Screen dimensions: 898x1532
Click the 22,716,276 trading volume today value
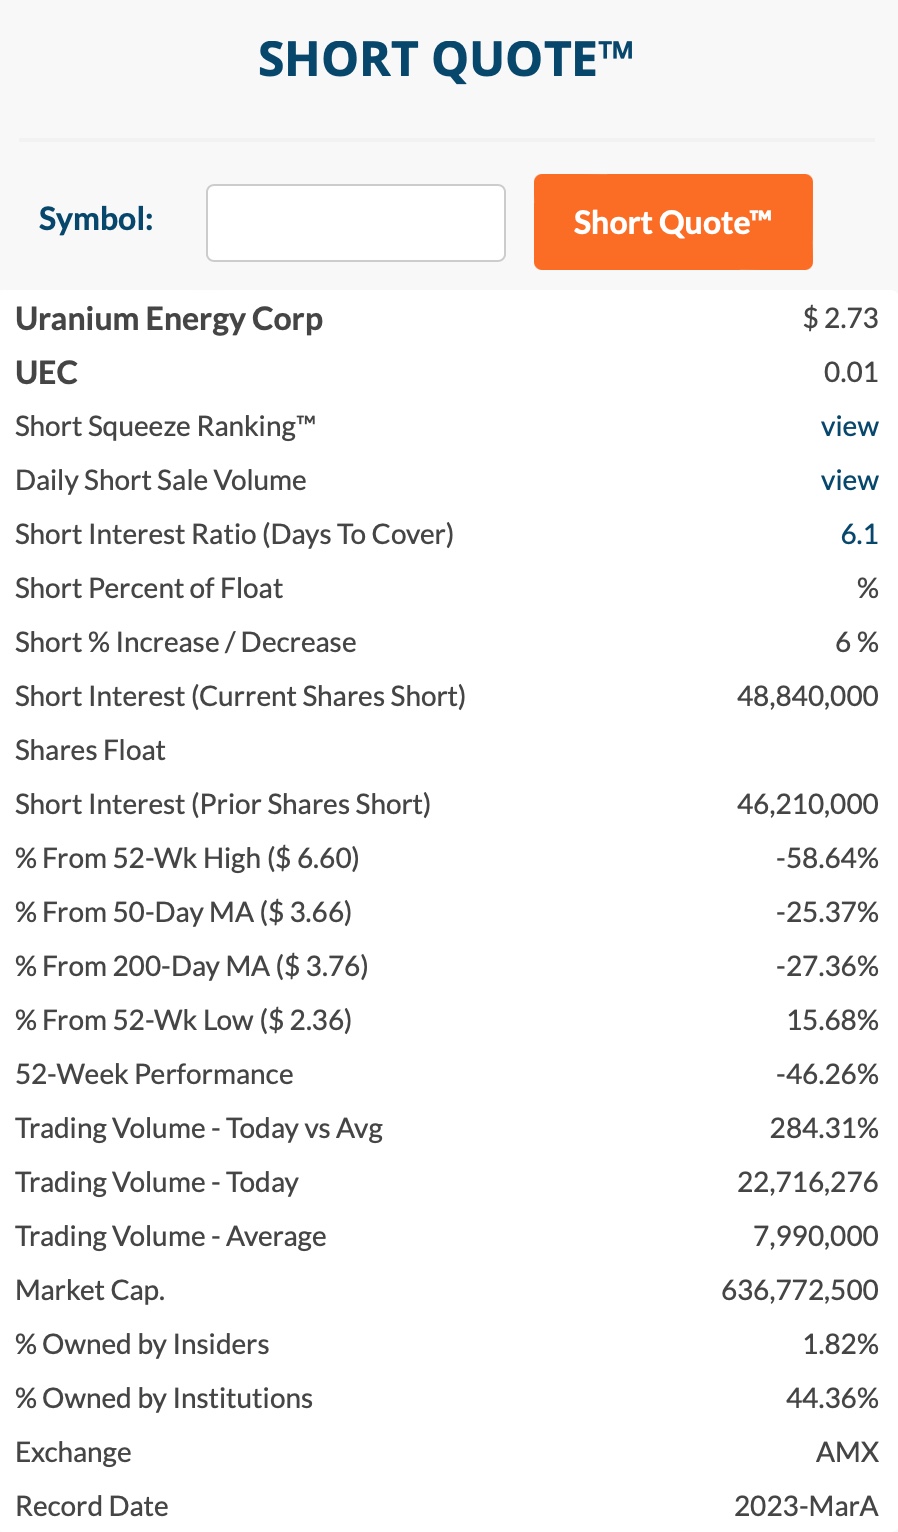(x=807, y=1183)
